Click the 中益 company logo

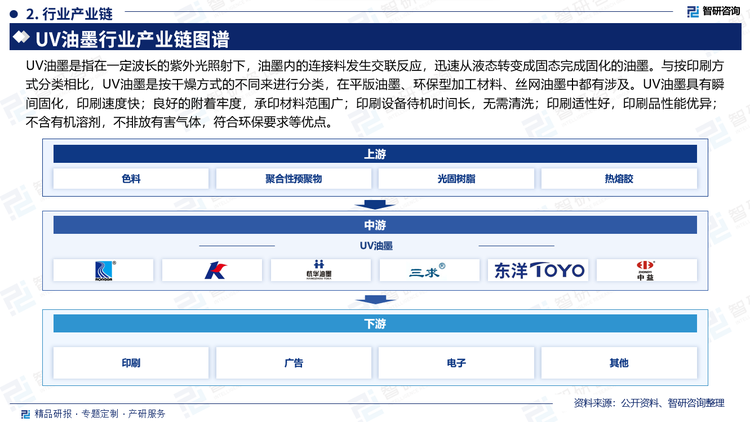tap(647, 270)
